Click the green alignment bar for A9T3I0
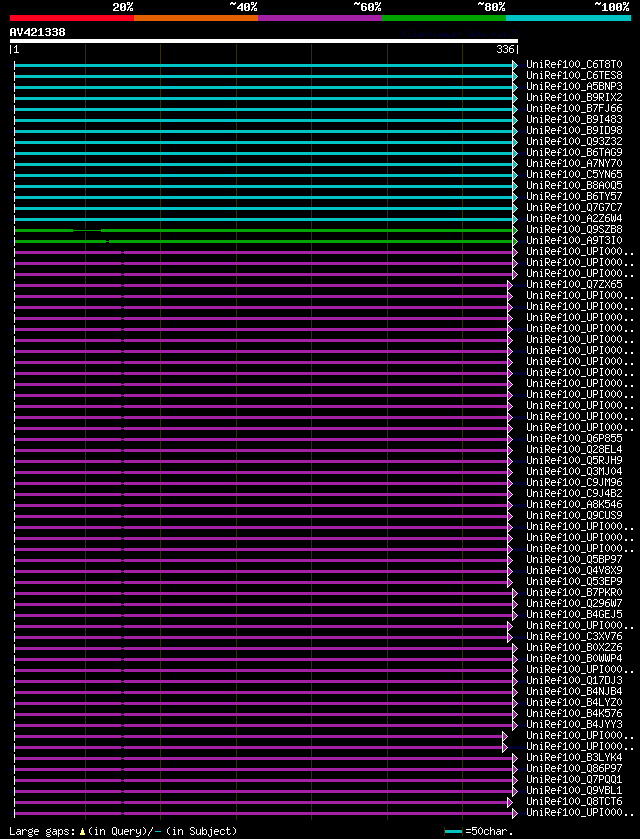This screenshot has width=640, height=839. [x=264, y=241]
